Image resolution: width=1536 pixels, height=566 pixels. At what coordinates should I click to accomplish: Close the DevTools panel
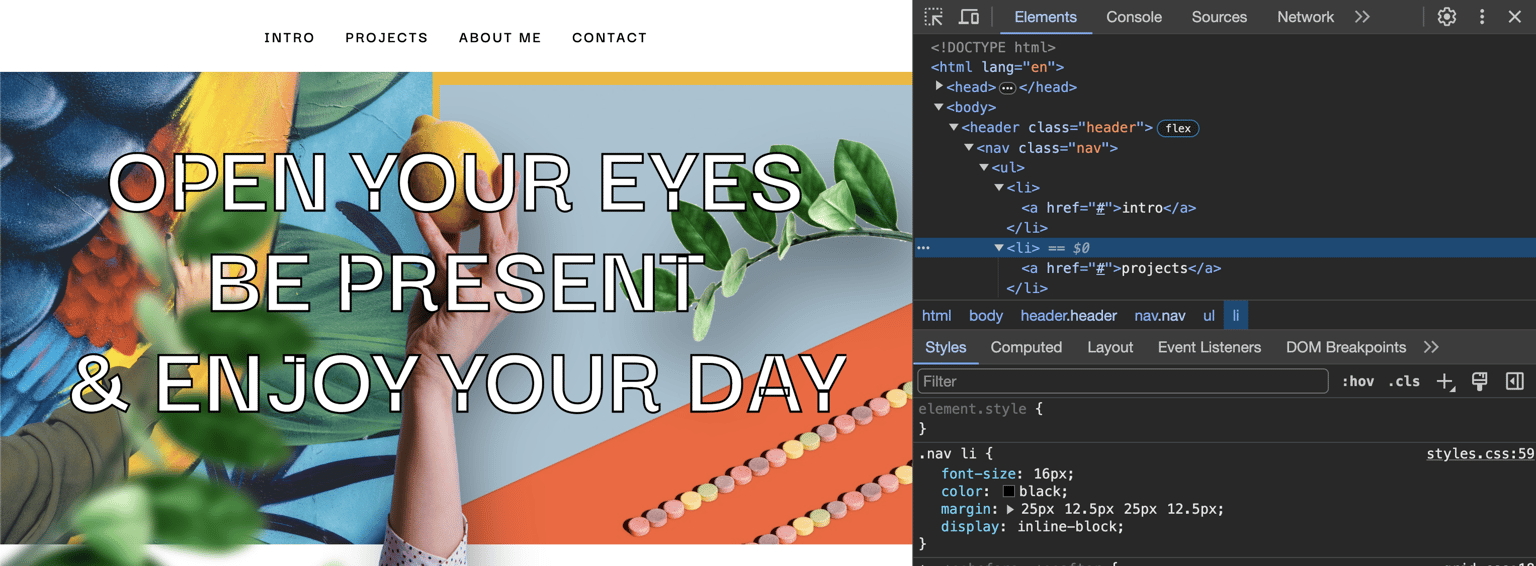coord(1514,17)
